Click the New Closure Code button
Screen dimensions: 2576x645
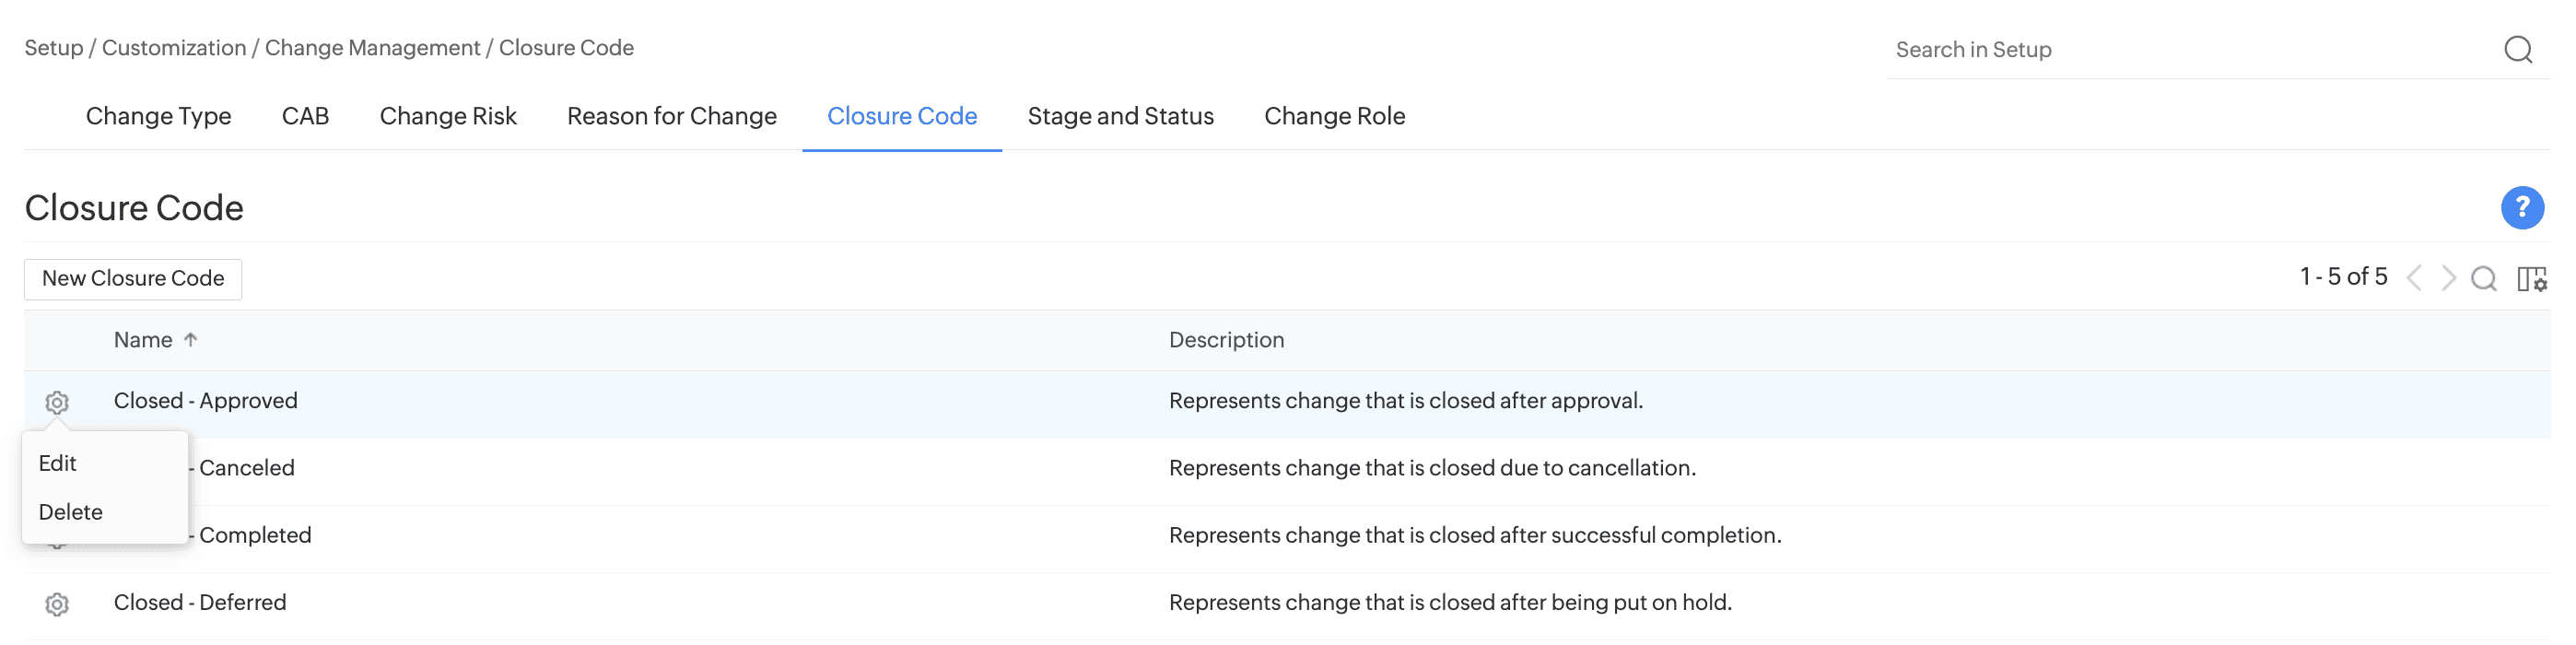[x=133, y=278]
